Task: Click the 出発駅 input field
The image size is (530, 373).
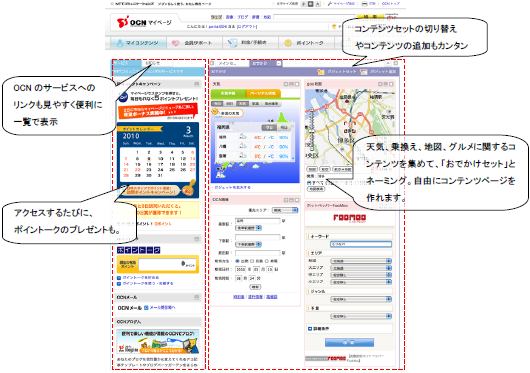Action: point(258,221)
